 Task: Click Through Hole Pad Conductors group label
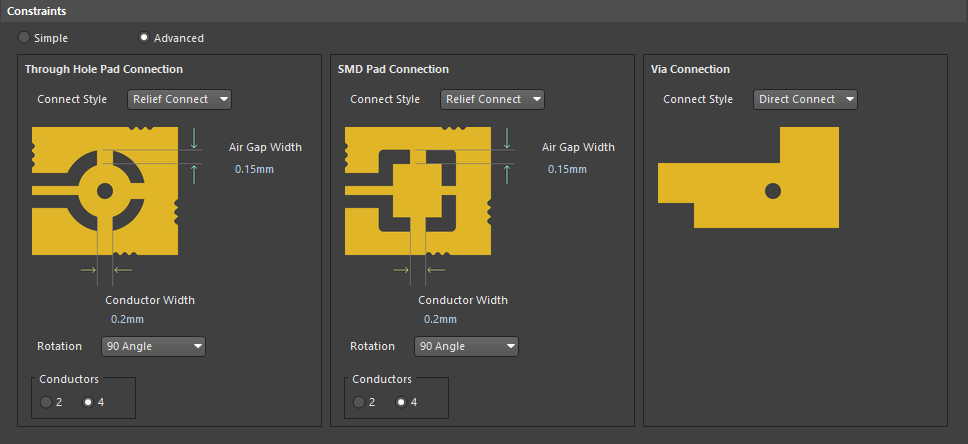point(69,379)
